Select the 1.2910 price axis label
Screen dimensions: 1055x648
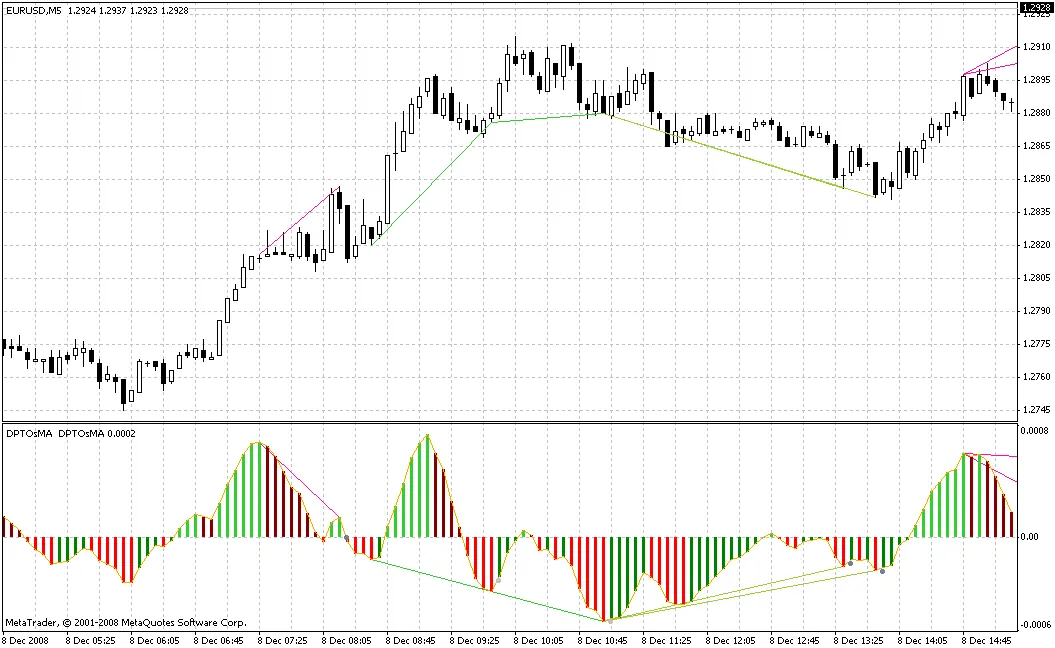point(1034,46)
